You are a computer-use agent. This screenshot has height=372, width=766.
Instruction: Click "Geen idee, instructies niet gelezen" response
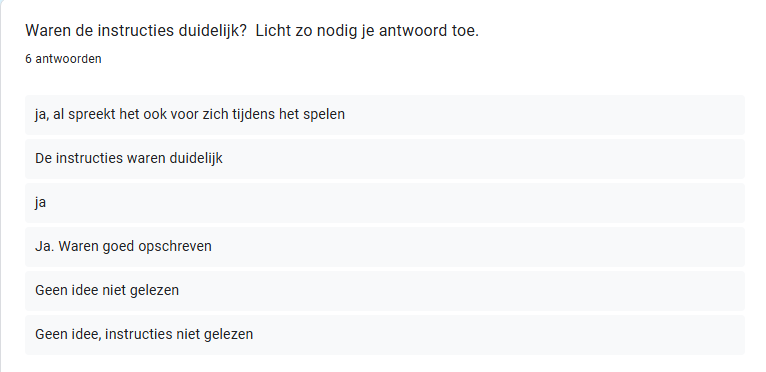click(385, 334)
